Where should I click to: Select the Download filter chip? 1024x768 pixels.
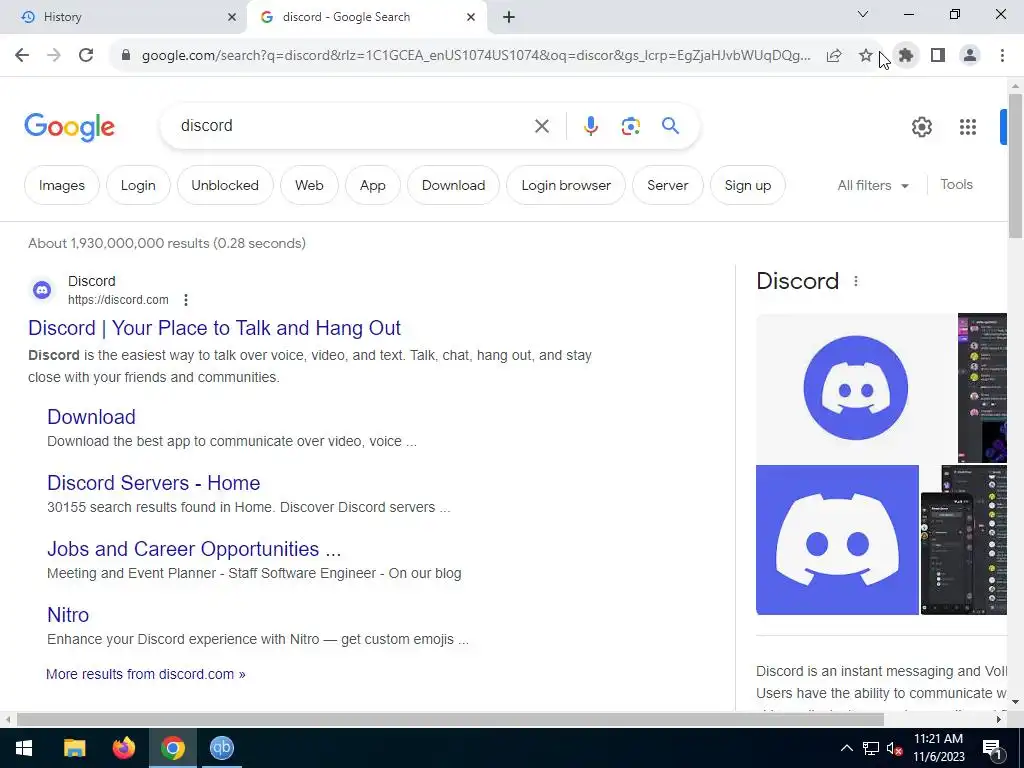coord(453,185)
